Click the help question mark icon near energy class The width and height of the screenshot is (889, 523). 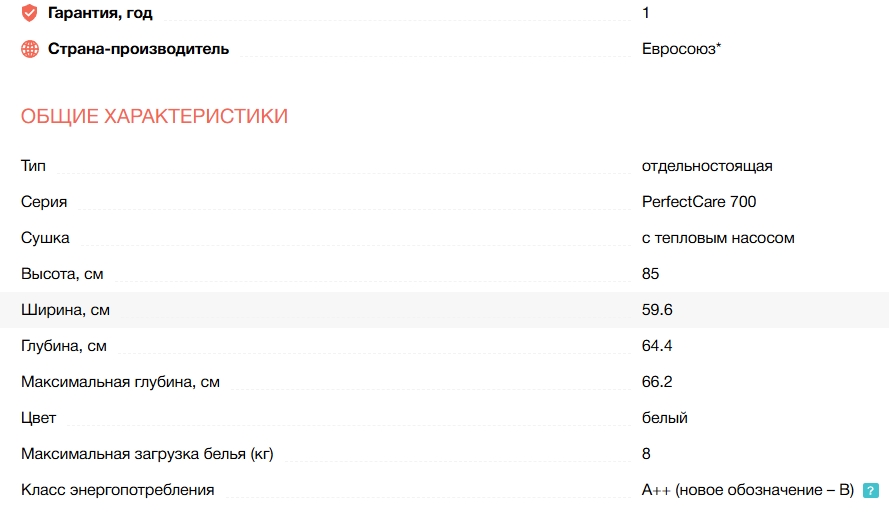click(871, 491)
